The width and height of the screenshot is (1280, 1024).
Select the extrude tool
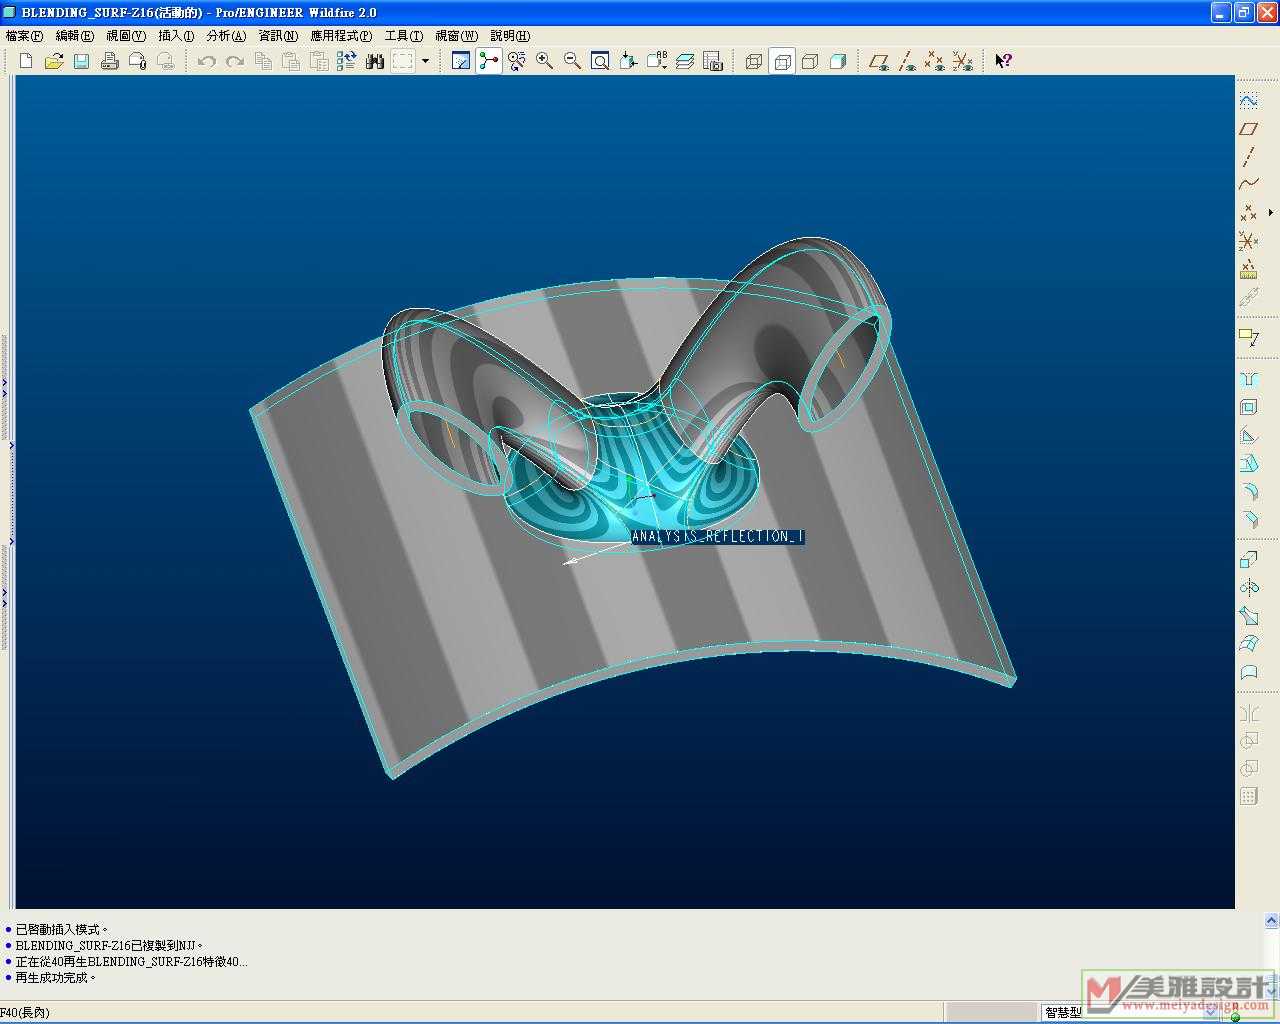[1249, 560]
